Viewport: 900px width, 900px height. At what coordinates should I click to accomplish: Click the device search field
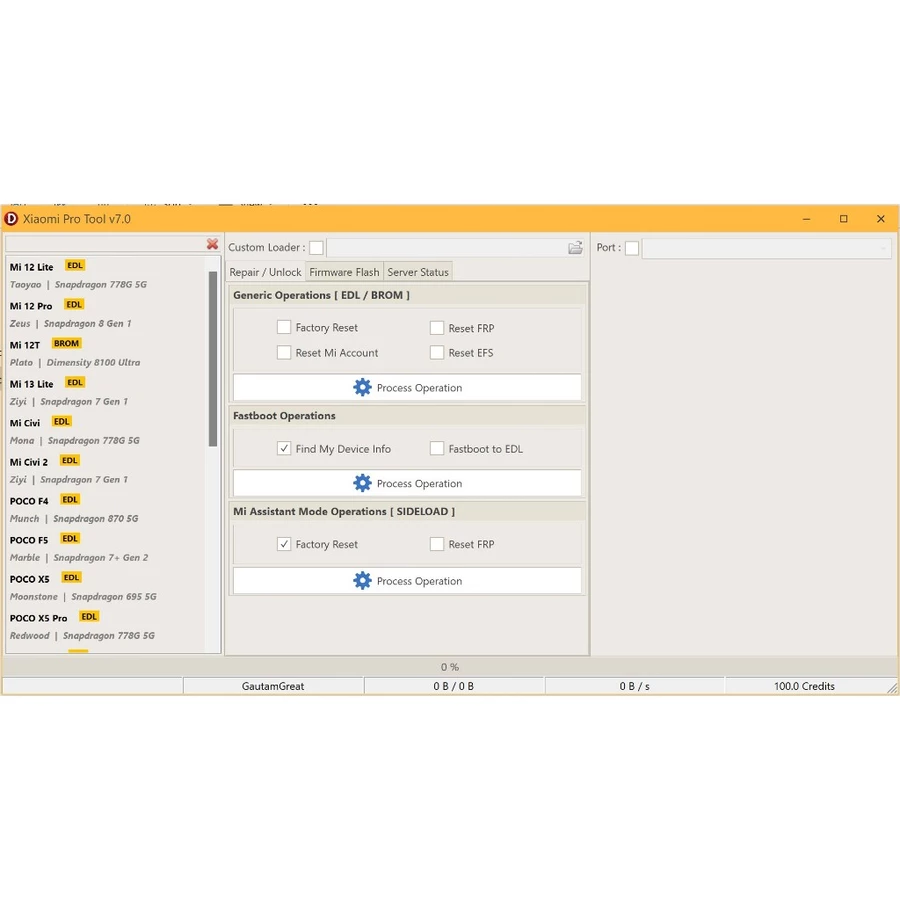tap(105, 244)
